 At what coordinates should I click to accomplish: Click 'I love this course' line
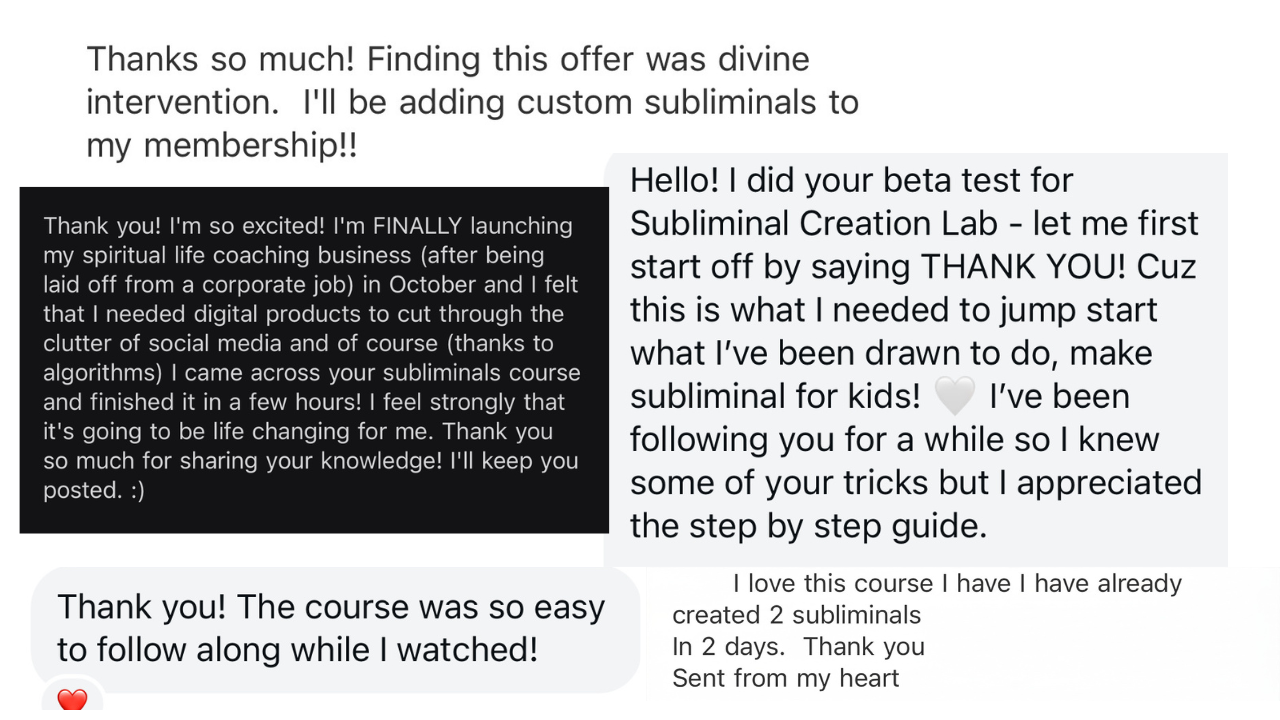[x=956, y=584]
